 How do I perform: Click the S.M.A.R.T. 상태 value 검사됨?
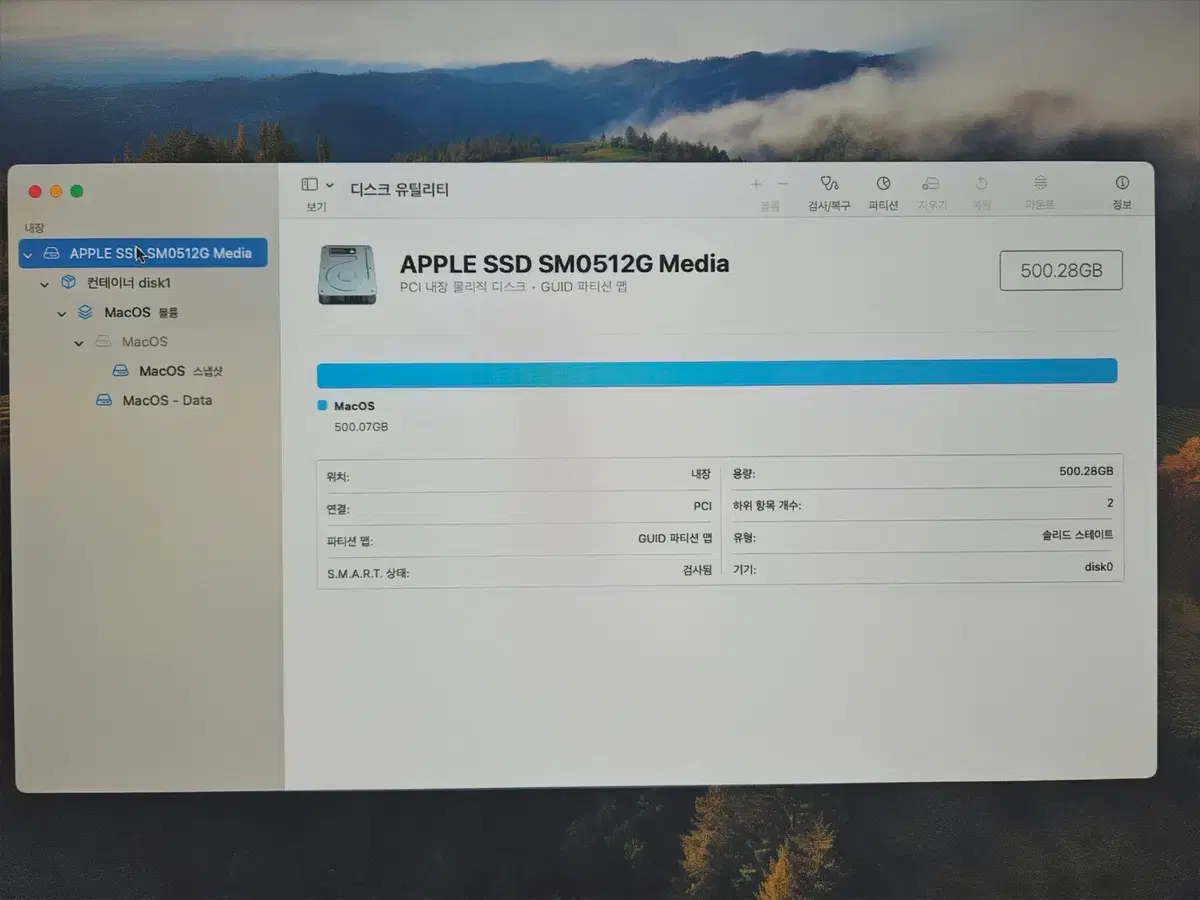pos(696,570)
